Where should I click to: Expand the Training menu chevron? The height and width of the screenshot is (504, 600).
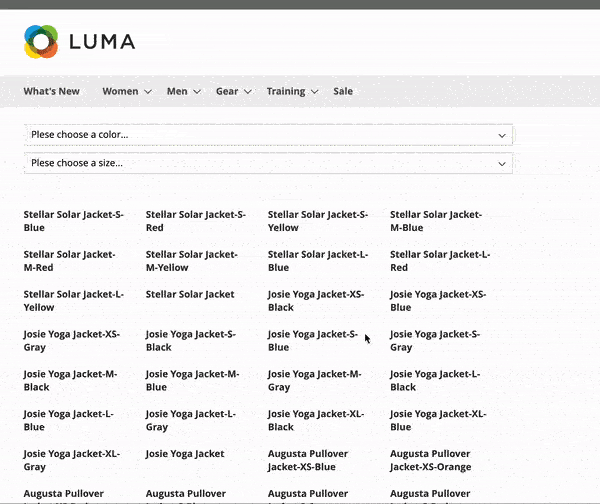[314, 92]
